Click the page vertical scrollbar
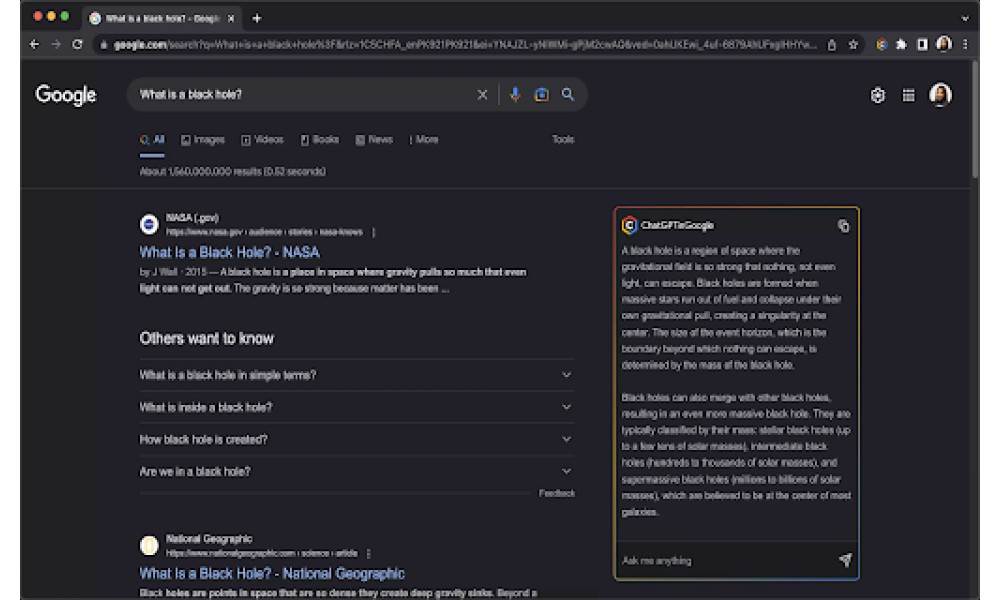This screenshot has height=600, width=1000. 974,119
